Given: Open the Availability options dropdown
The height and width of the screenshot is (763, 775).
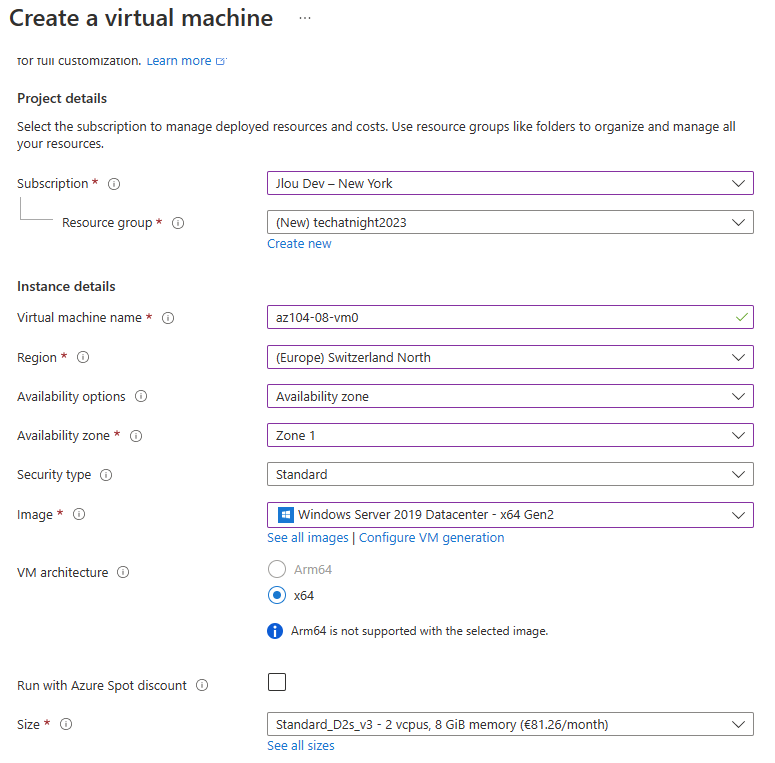Looking at the screenshot, I should [510, 396].
